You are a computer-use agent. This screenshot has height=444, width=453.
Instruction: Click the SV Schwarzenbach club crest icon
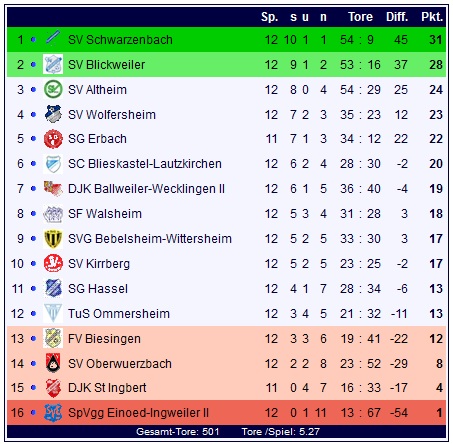point(53,38)
